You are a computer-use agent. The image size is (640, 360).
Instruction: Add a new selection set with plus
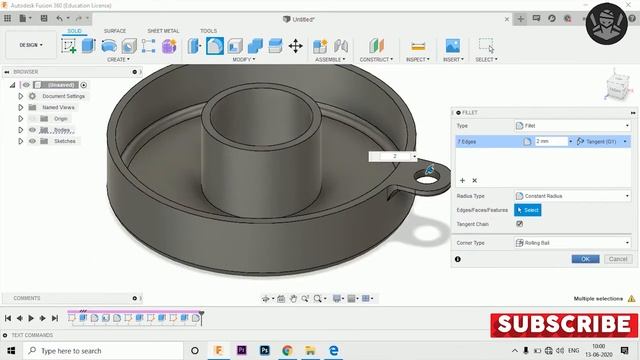point(462,180)
